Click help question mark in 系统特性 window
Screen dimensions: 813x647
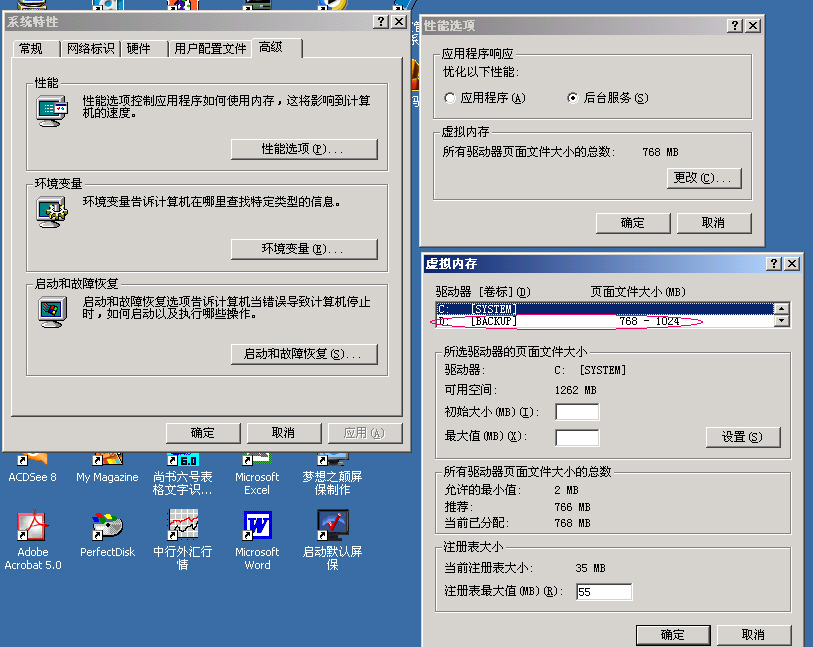(381, 22)
